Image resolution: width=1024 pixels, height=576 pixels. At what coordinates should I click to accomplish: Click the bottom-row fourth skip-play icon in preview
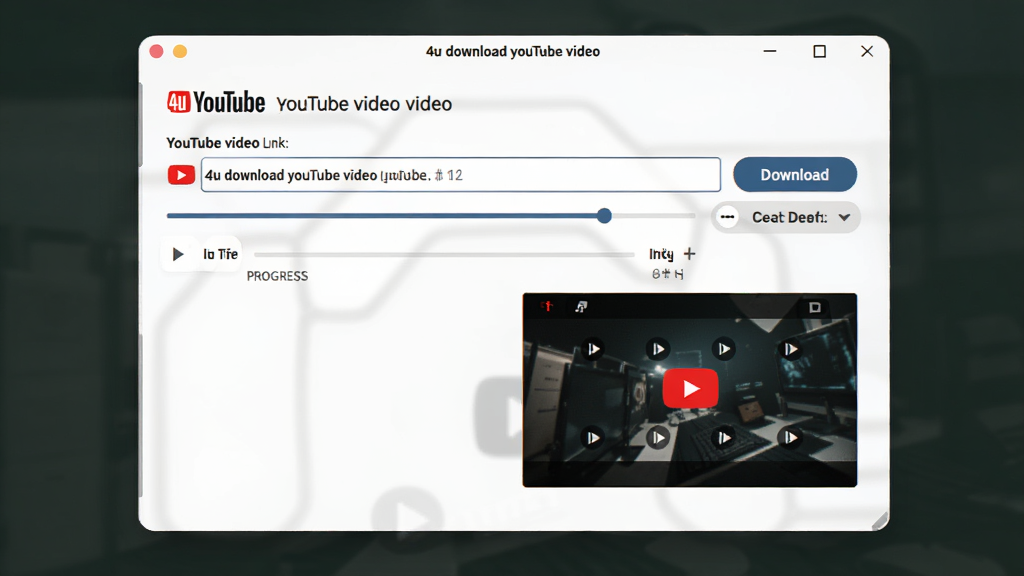click(x=790, y=438)
